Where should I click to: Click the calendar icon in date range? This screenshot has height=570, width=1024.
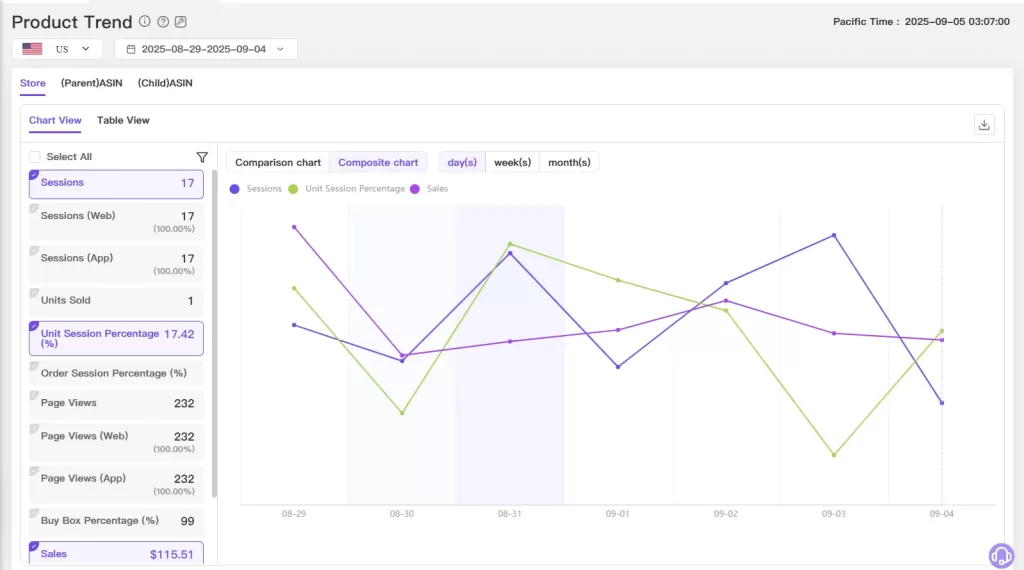pos(131,49)
